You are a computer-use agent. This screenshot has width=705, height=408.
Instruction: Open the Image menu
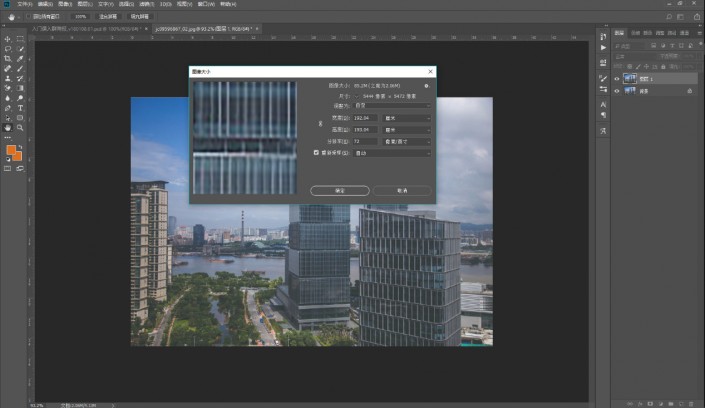point(65,4)
